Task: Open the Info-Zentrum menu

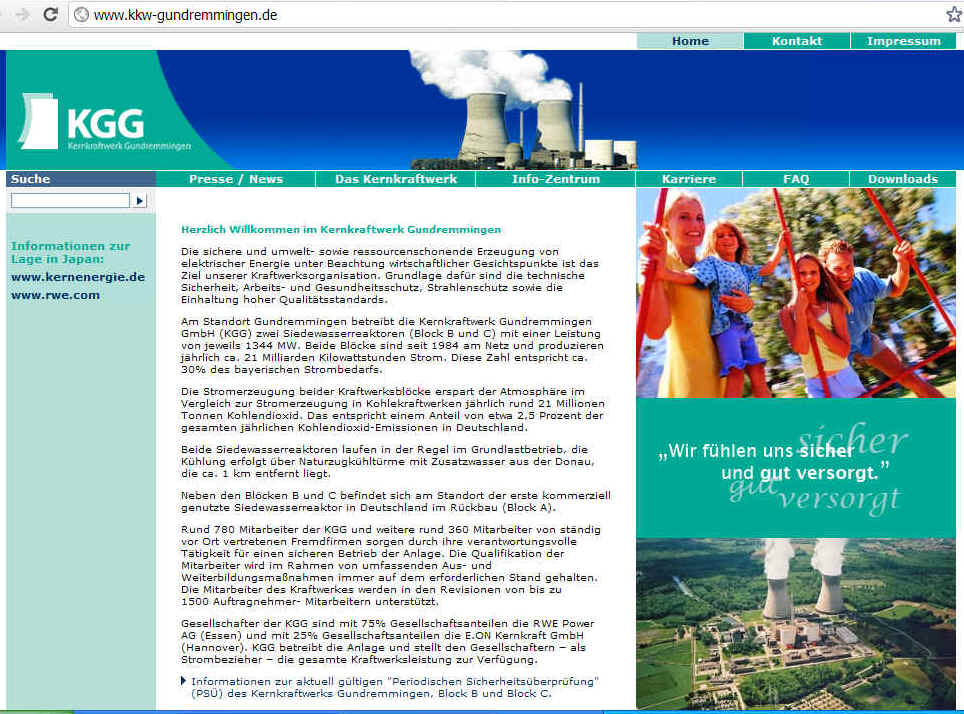Action: (556, 179)
